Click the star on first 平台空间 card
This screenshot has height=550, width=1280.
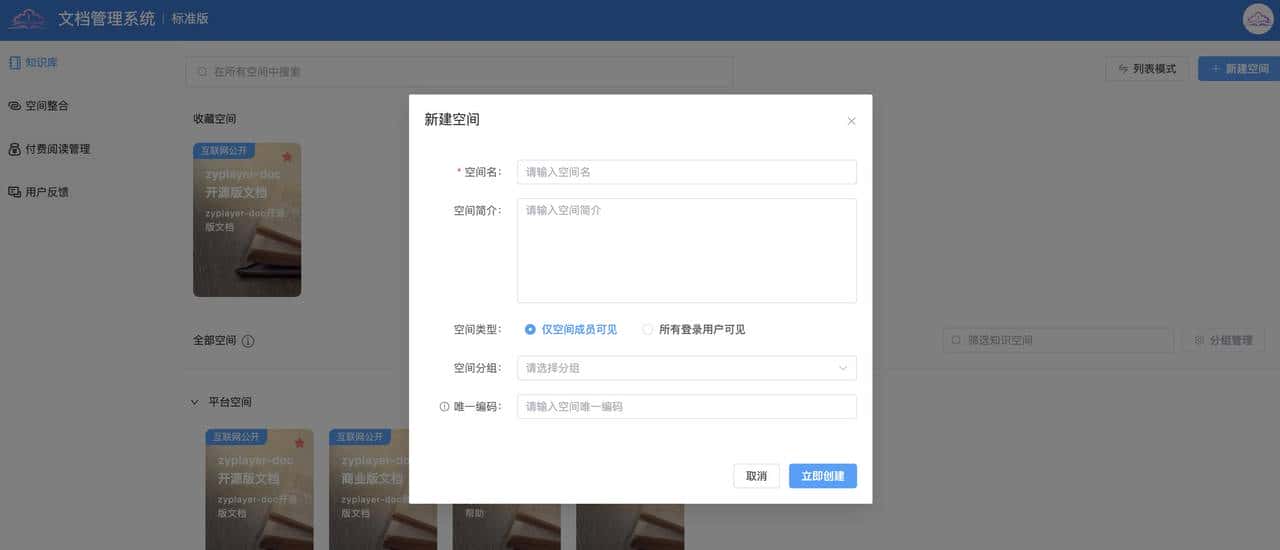pyautogui.click(x=299, y=443)
